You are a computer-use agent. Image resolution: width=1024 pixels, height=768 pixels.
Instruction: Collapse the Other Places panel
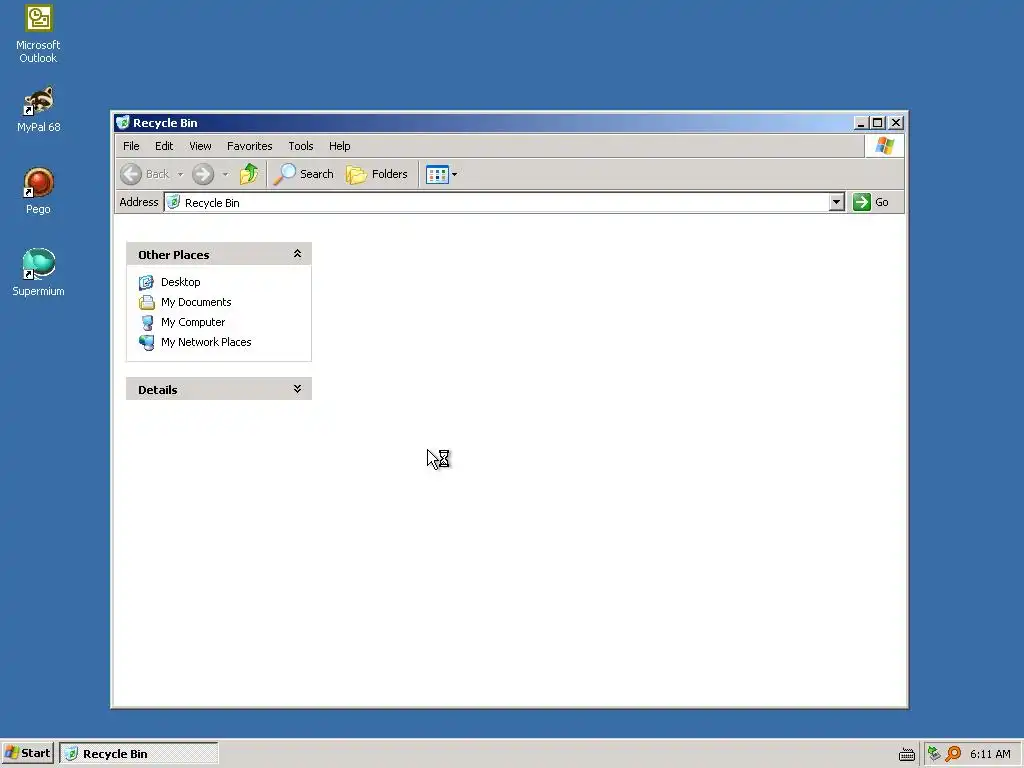point(297,254)
